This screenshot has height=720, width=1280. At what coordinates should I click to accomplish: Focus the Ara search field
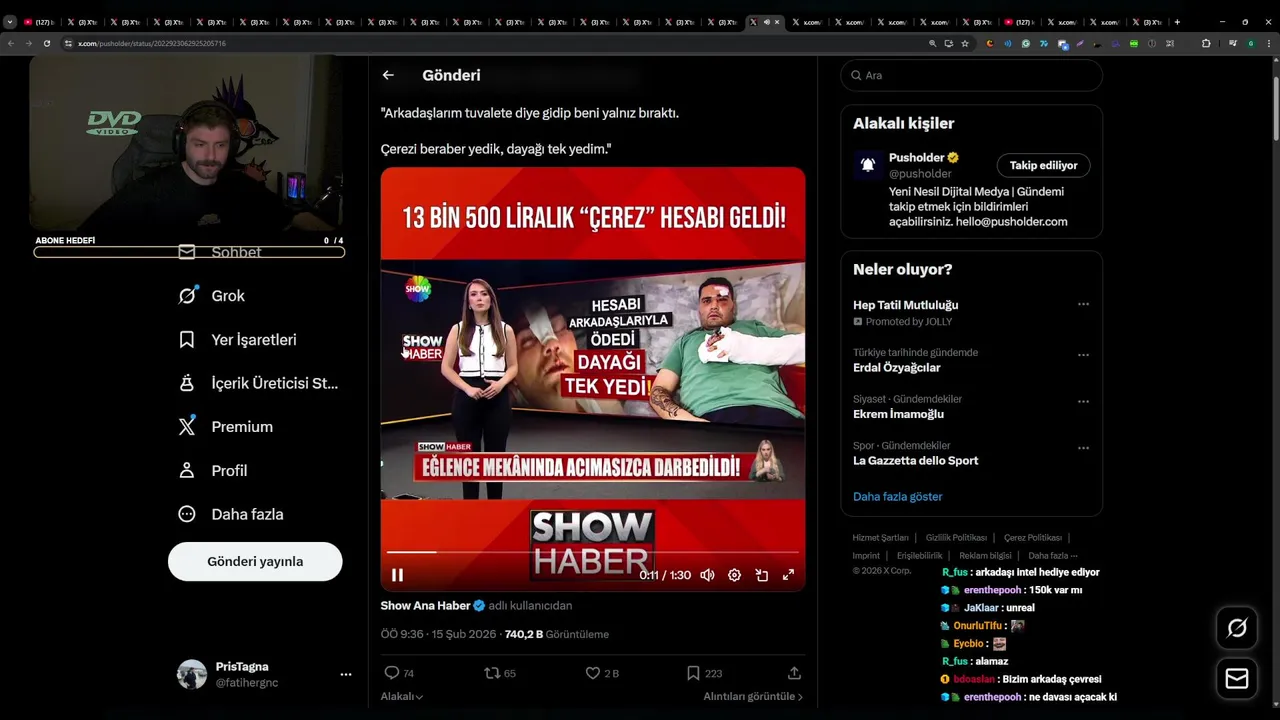click(971, 75)
